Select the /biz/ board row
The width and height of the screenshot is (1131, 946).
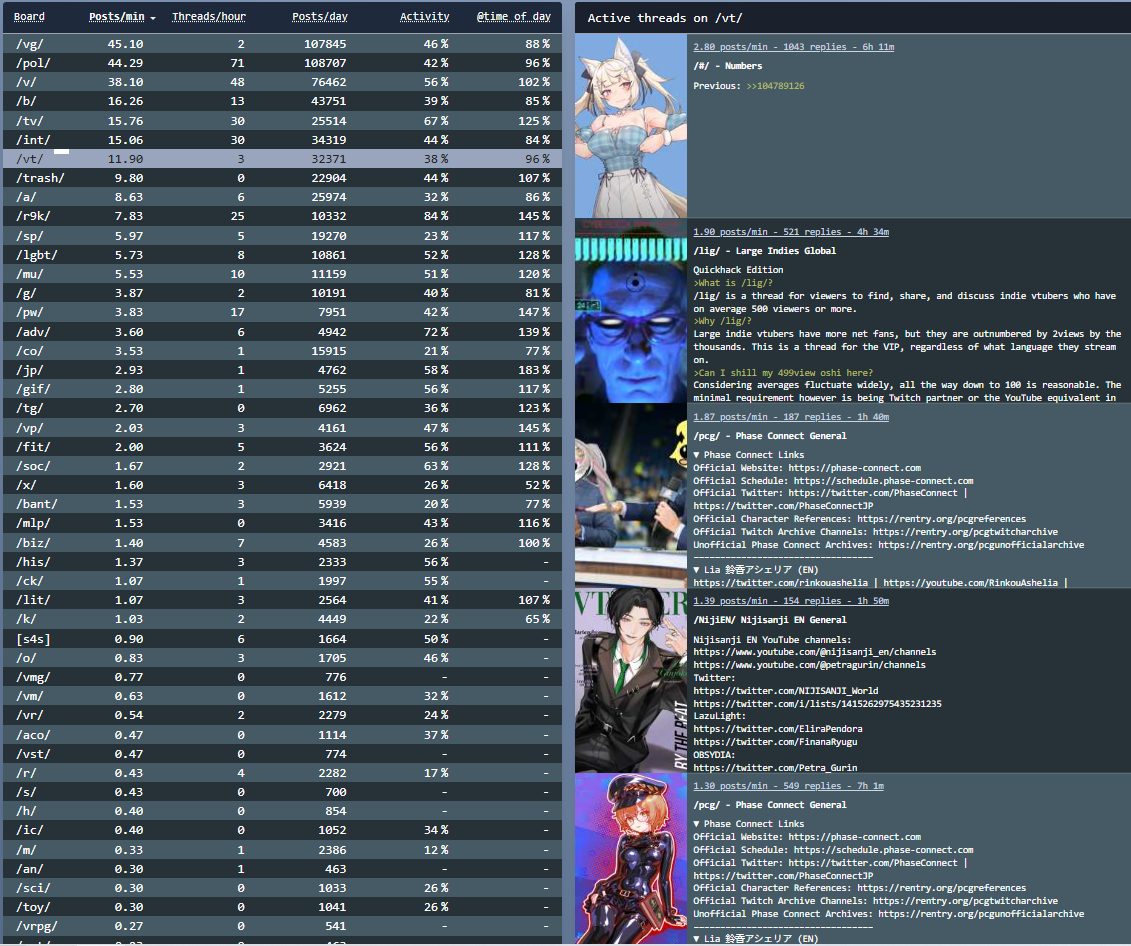coord(282,542)
